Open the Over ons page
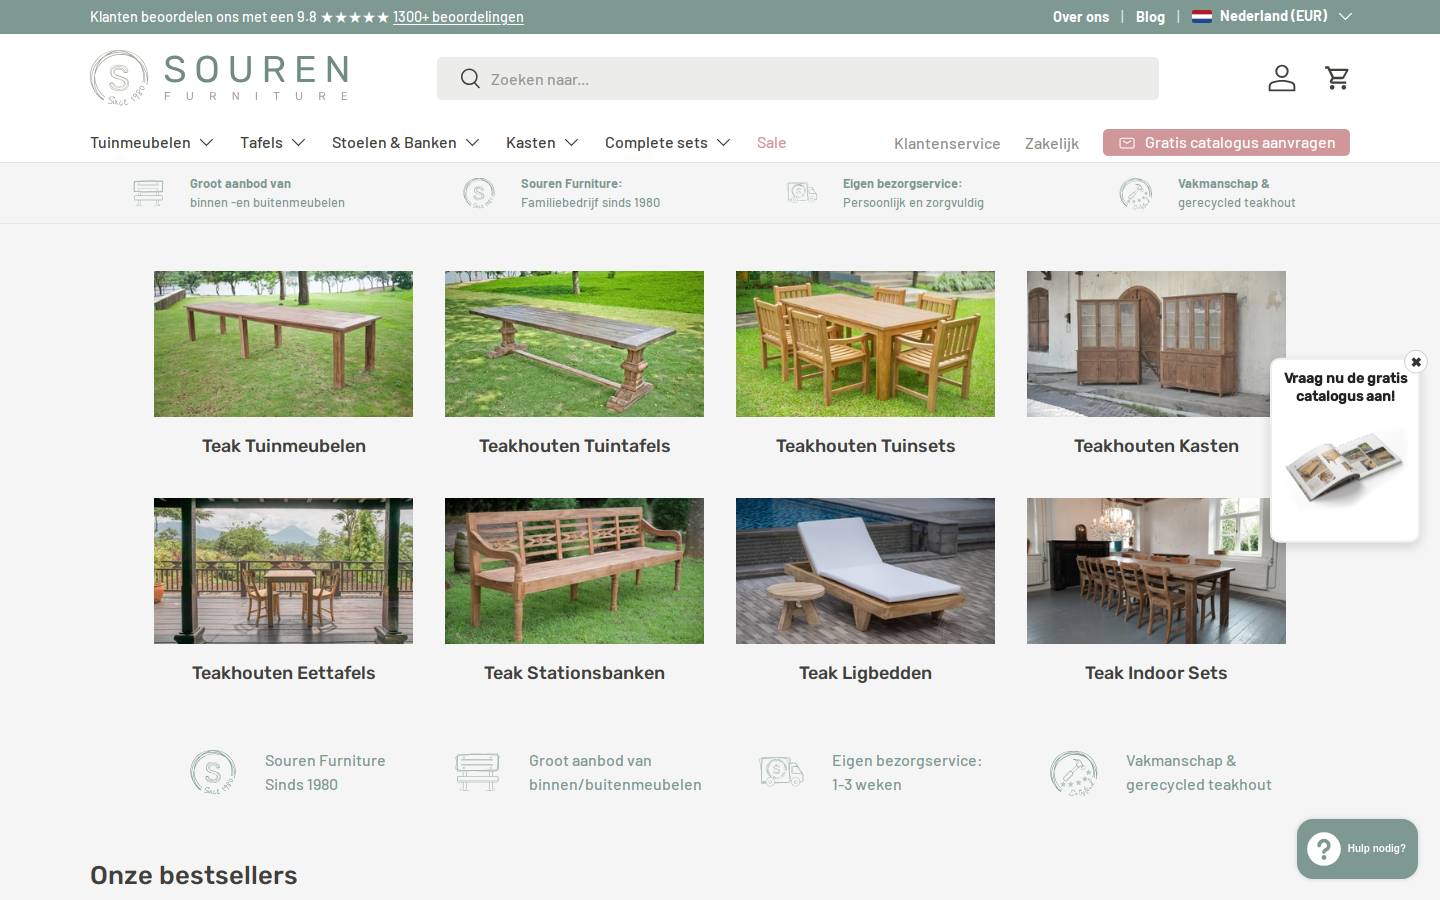 pos(1080,17)
